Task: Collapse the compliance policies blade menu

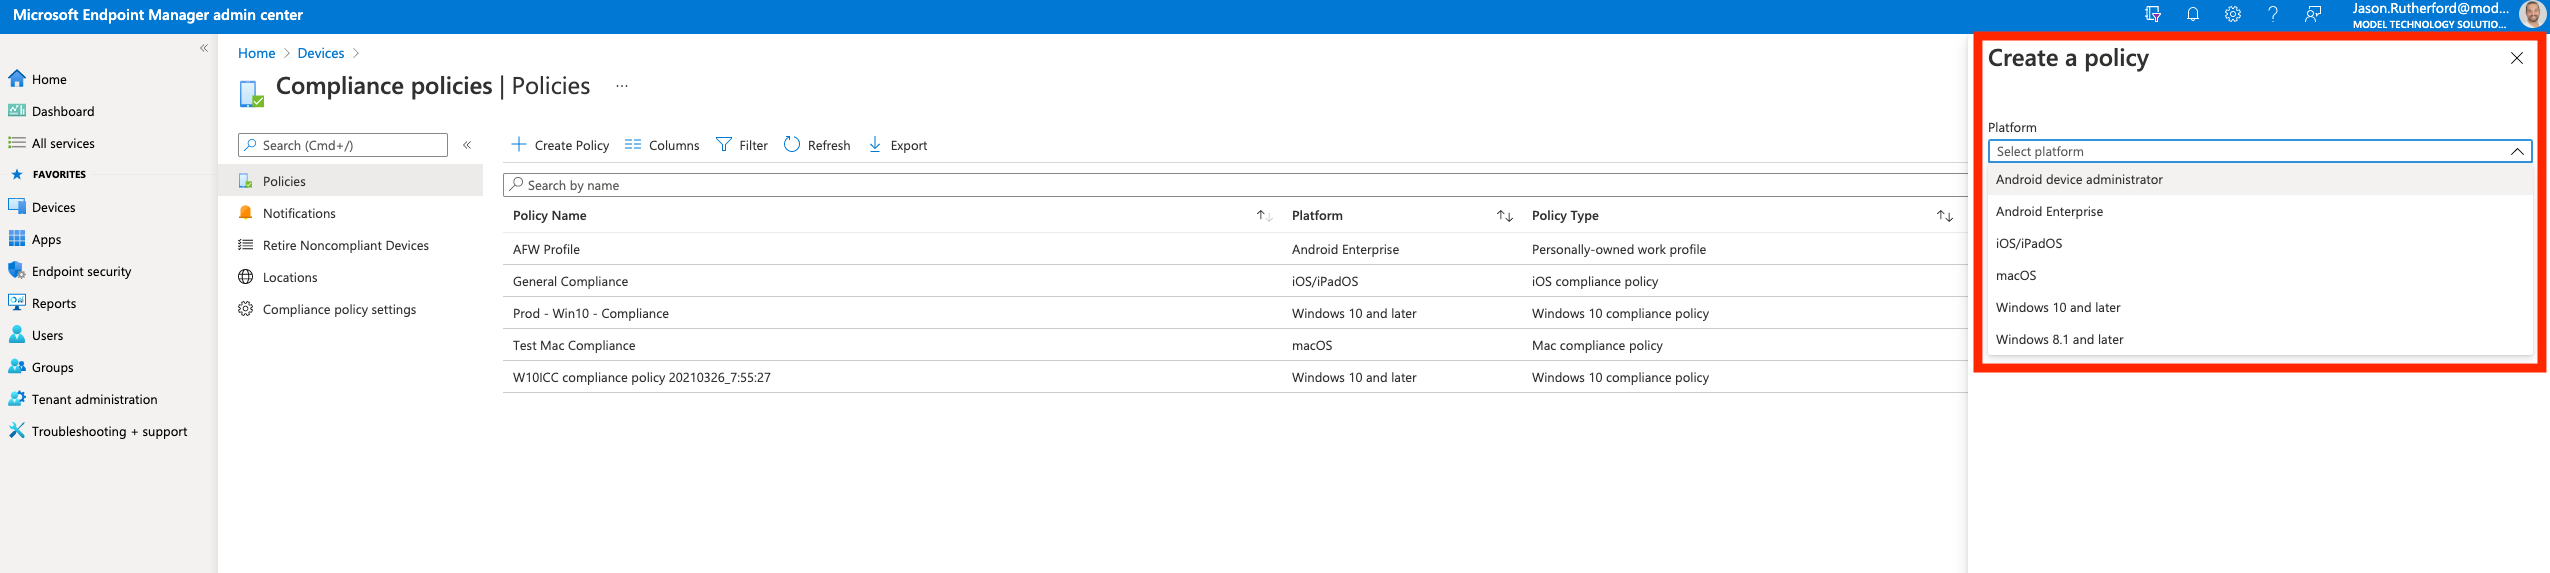Action: coord(467,145)
